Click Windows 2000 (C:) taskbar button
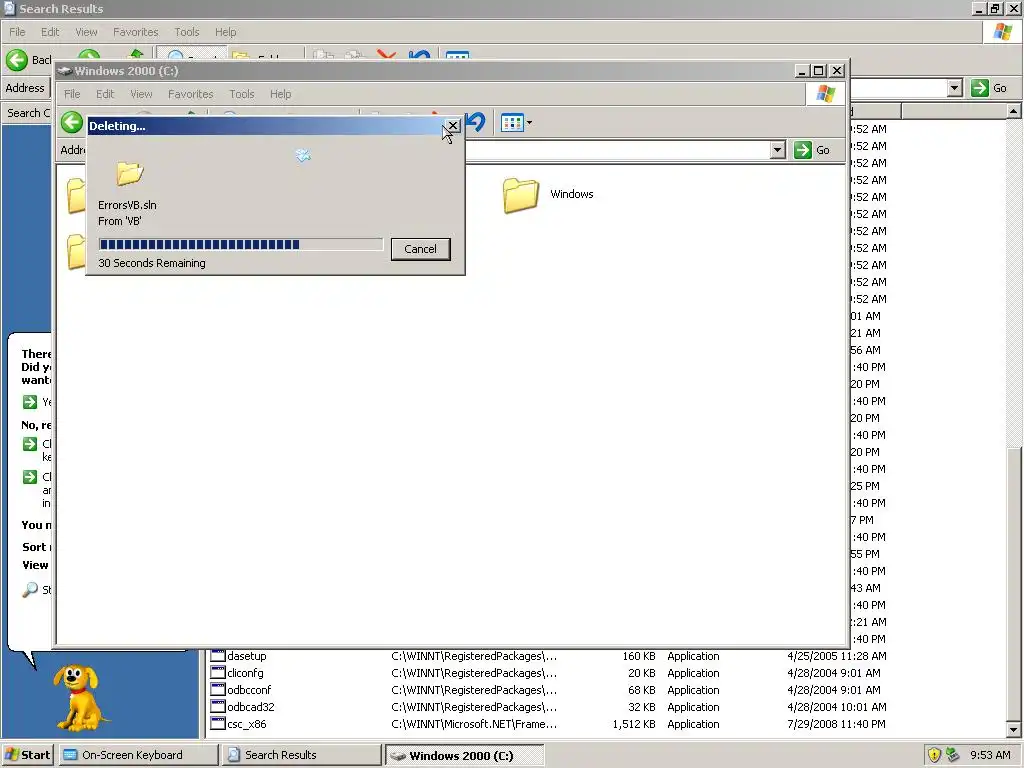Screen dimensions: 1024x768 coord(464,756)
